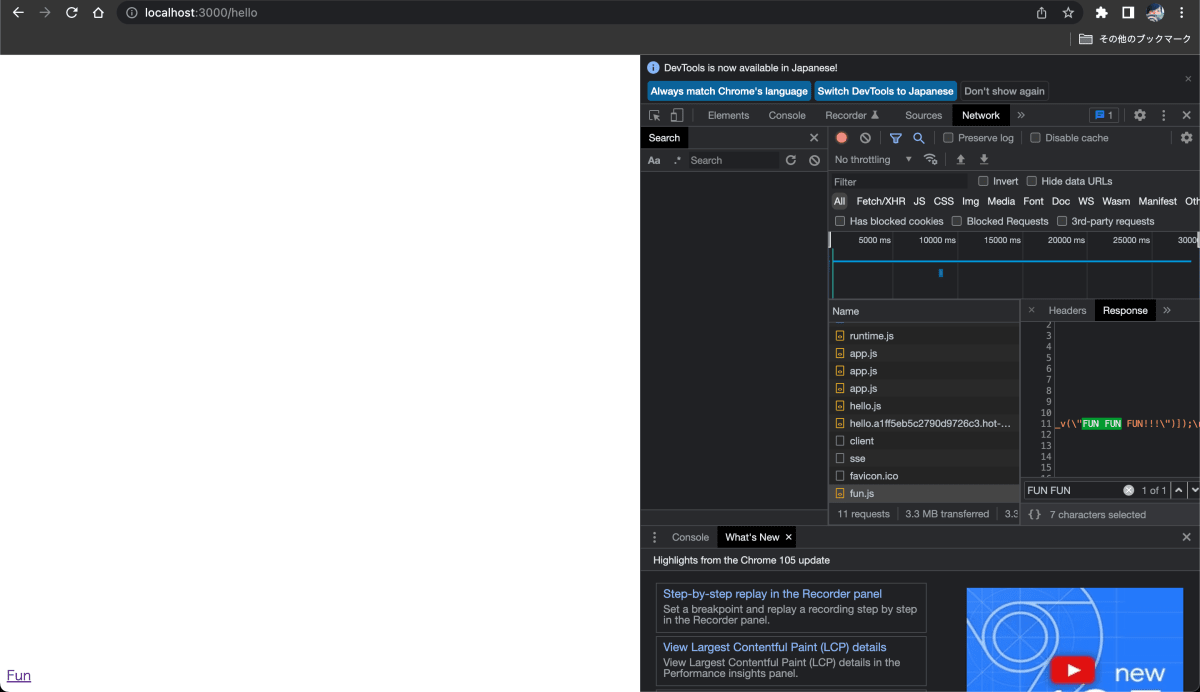Click the browser reload button
The height and width of the screenshot is (692, 1200).
(x=71, y=13)
